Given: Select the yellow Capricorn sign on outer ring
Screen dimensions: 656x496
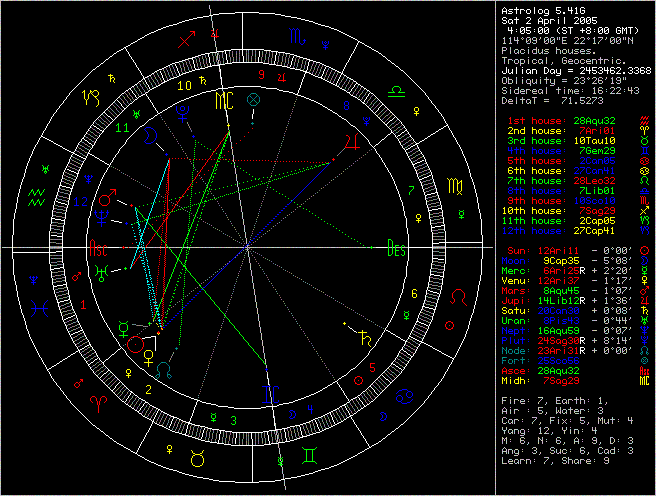Looking at the screenshot, I should (93, 97).
